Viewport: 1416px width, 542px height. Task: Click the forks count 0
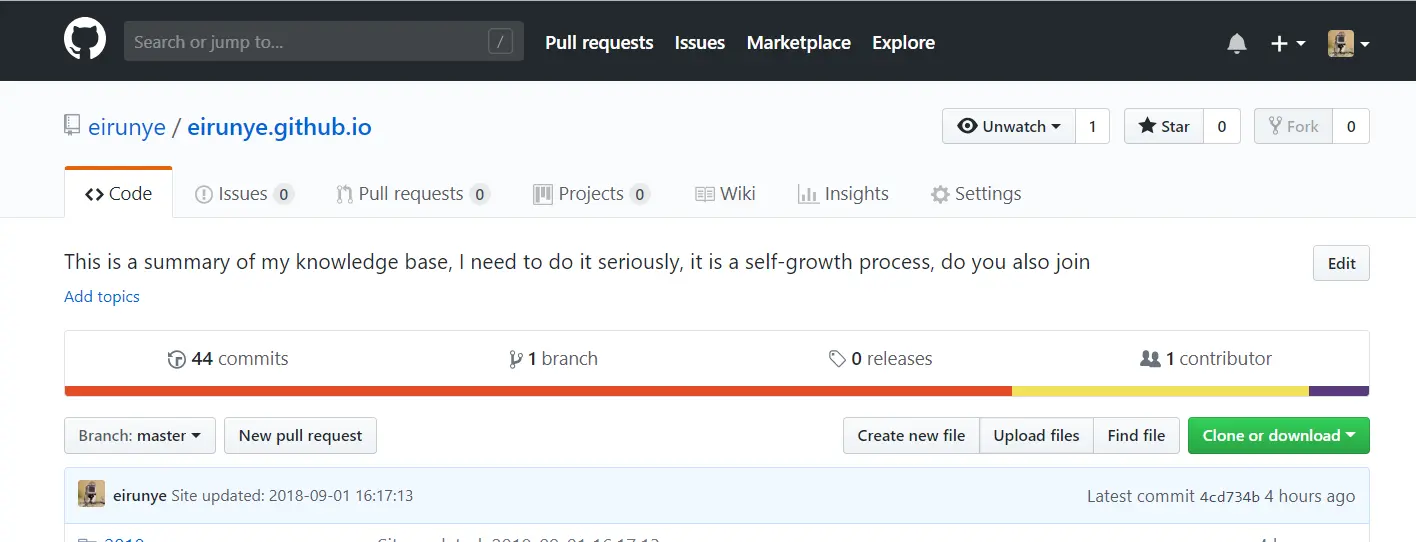click(1351, 126)
